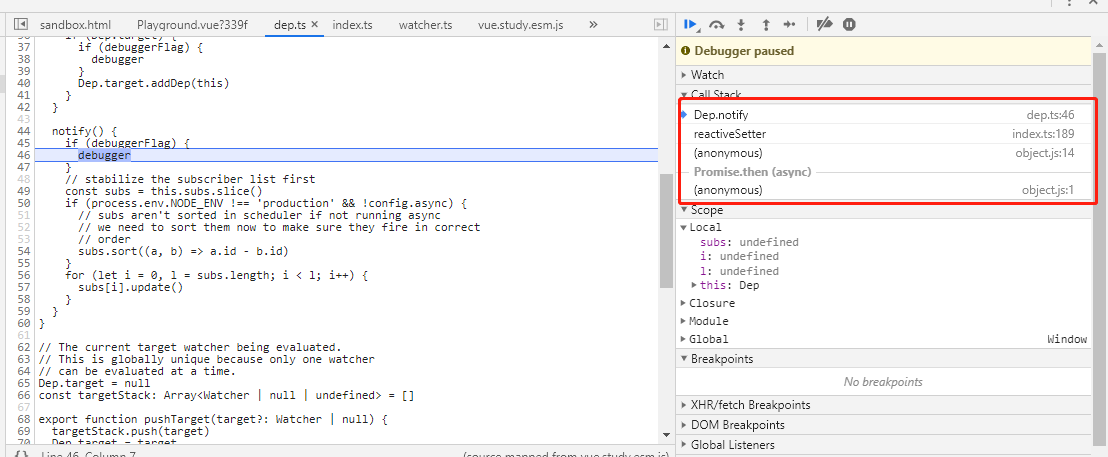Image resolution: width=1108 pixels, height=457 pixels.
Task: Click the Step icon in debugger toolbar
Action: (789, 24)
